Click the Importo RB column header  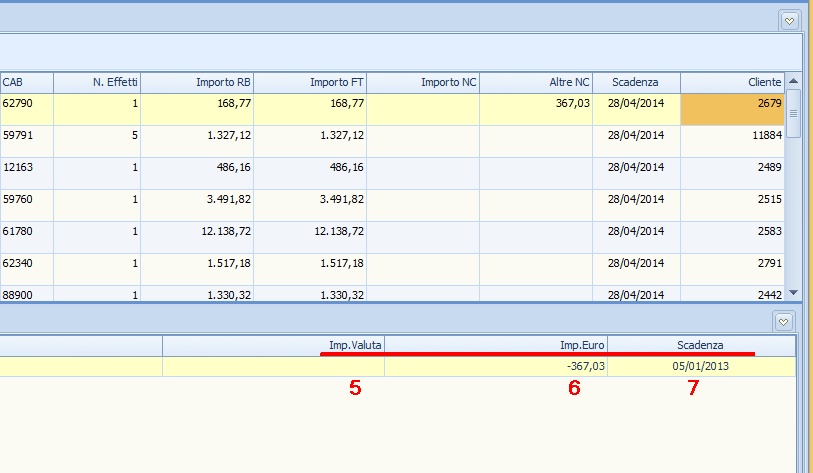(197, 82)
